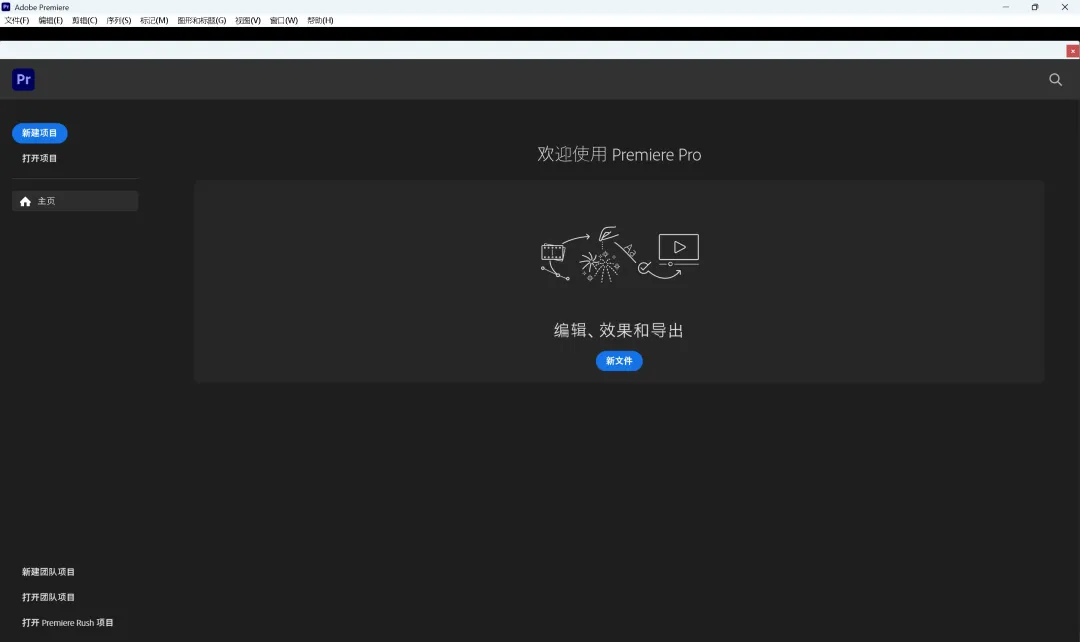The image size is (1080, 642).
Task: Open the 序列(S) menu
Action: pos(118,21)
